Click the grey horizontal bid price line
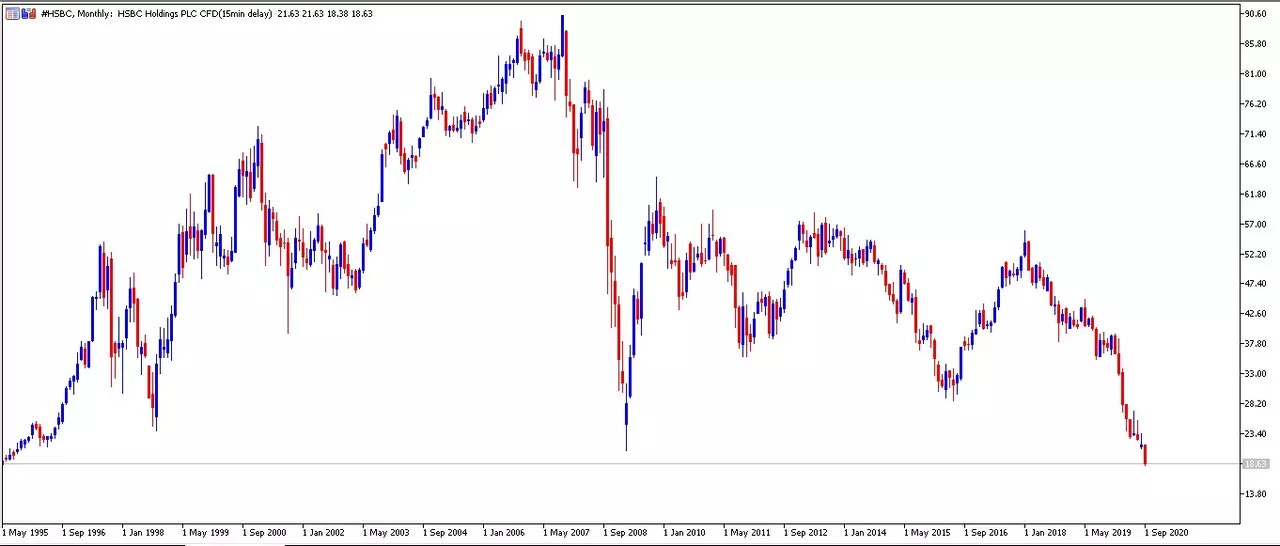The width and height of the screenshot is (1280, 546). pyautogui.click(x=620, y=464)
